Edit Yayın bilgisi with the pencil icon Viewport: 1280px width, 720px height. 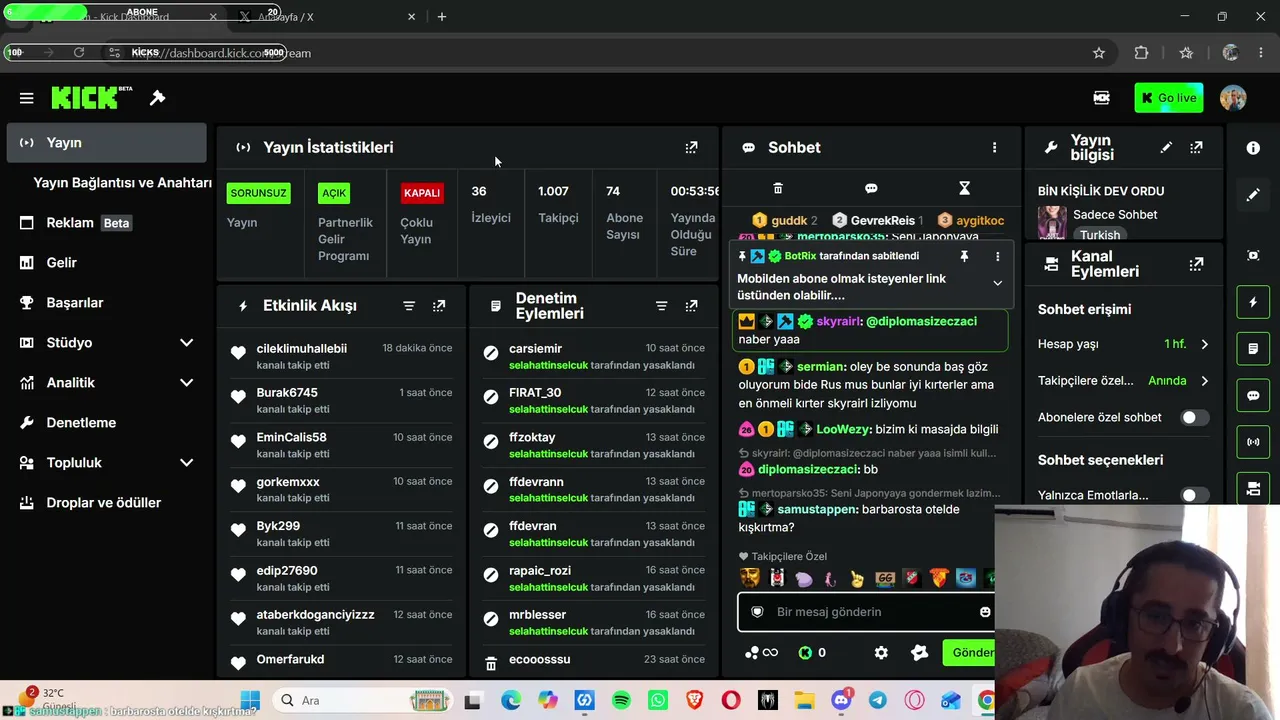(x=1166, y=147)
